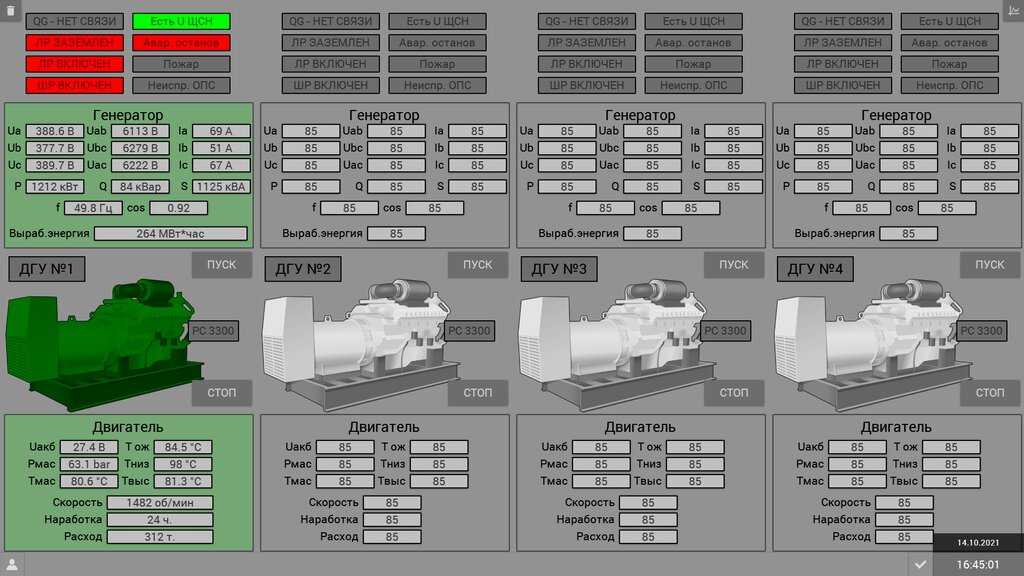The width and height of the screenshot is (1024, 576).
Task: Open the ДГУ №4 label button
Action: click(x=814, y=269)
